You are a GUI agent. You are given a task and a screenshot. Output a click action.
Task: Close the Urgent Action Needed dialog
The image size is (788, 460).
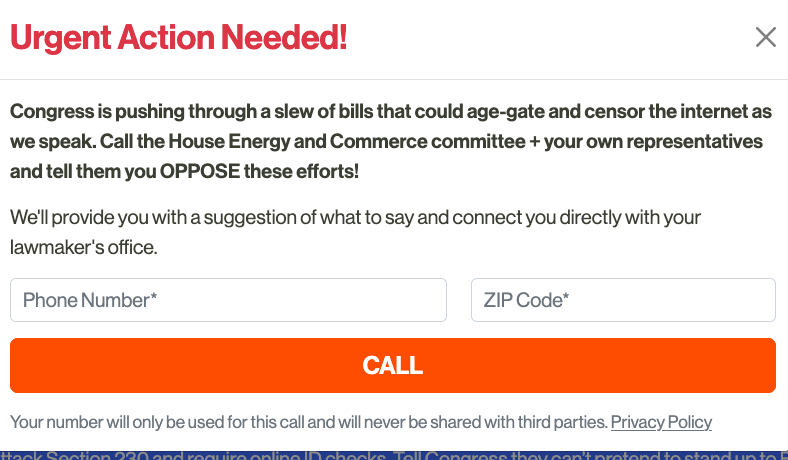pyautogui.click(x=765, y=38)
